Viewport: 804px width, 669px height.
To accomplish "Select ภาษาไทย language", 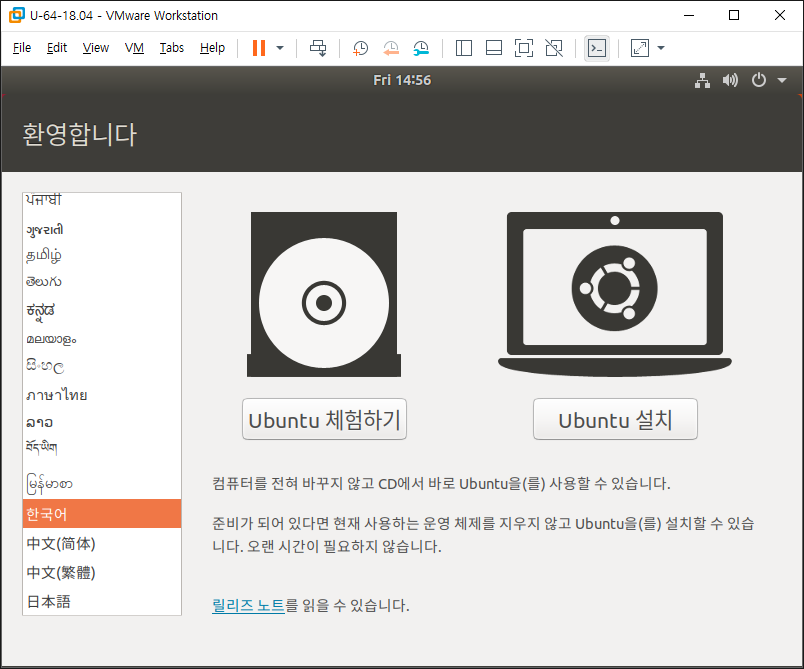I will click(x=102, y=395).
